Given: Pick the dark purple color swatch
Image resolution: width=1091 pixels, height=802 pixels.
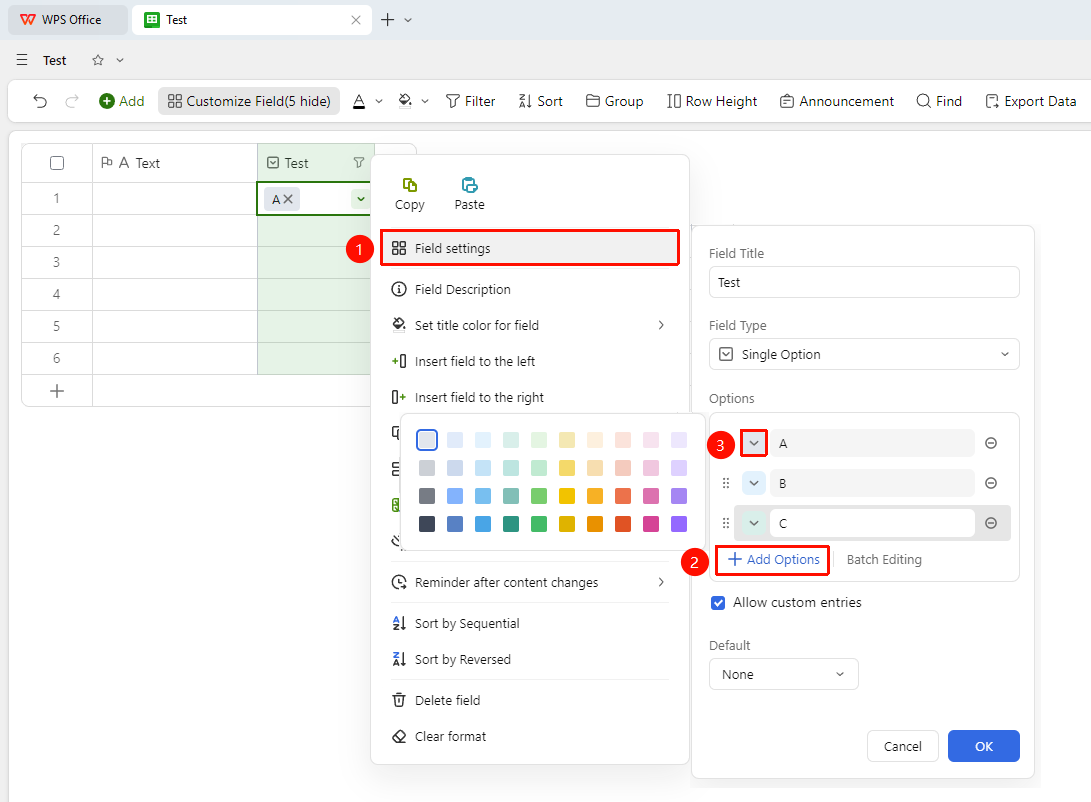Looking at the screenshot, I should pyautogui.click(x=678, y=524).
